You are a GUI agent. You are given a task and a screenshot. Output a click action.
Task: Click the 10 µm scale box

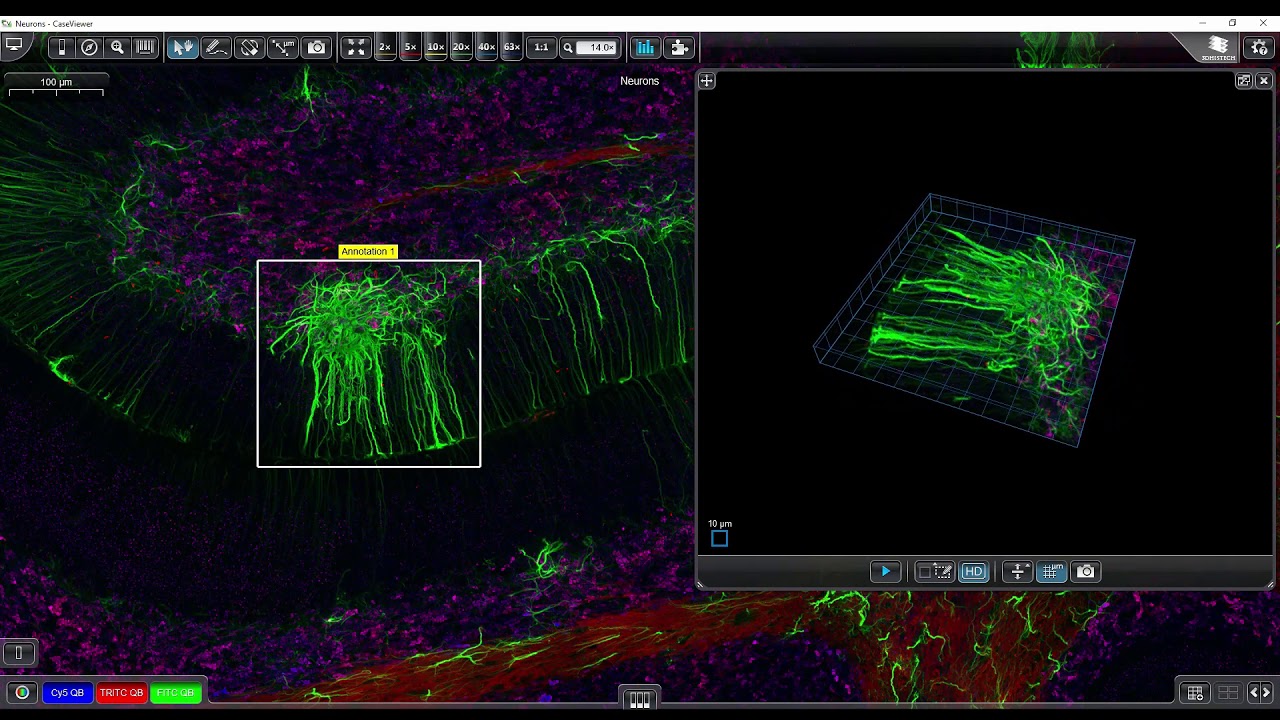(719, 539)
